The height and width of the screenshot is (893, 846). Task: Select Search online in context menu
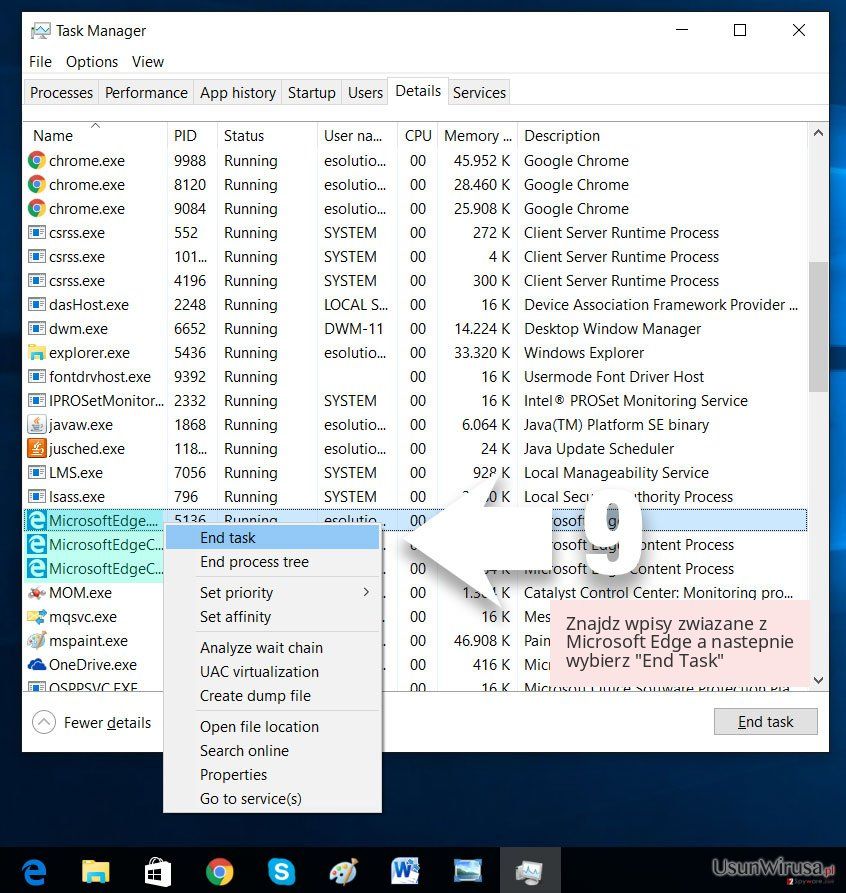(x=272, y=751)
